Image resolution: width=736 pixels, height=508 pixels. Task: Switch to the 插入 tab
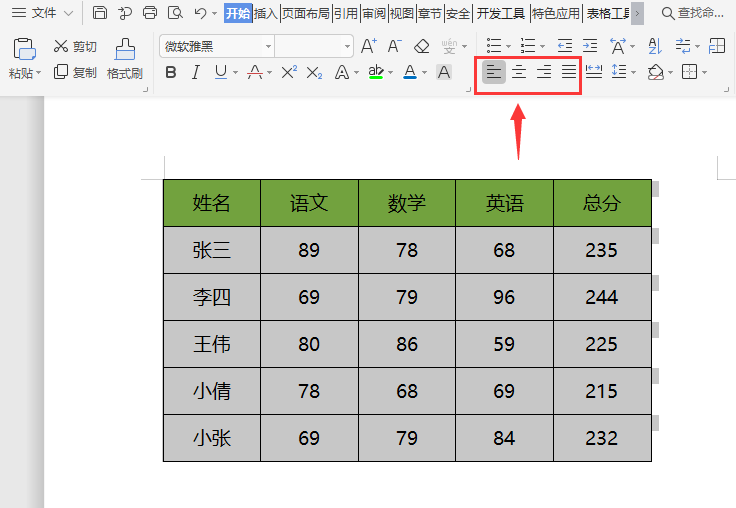[x=266, y=13]
